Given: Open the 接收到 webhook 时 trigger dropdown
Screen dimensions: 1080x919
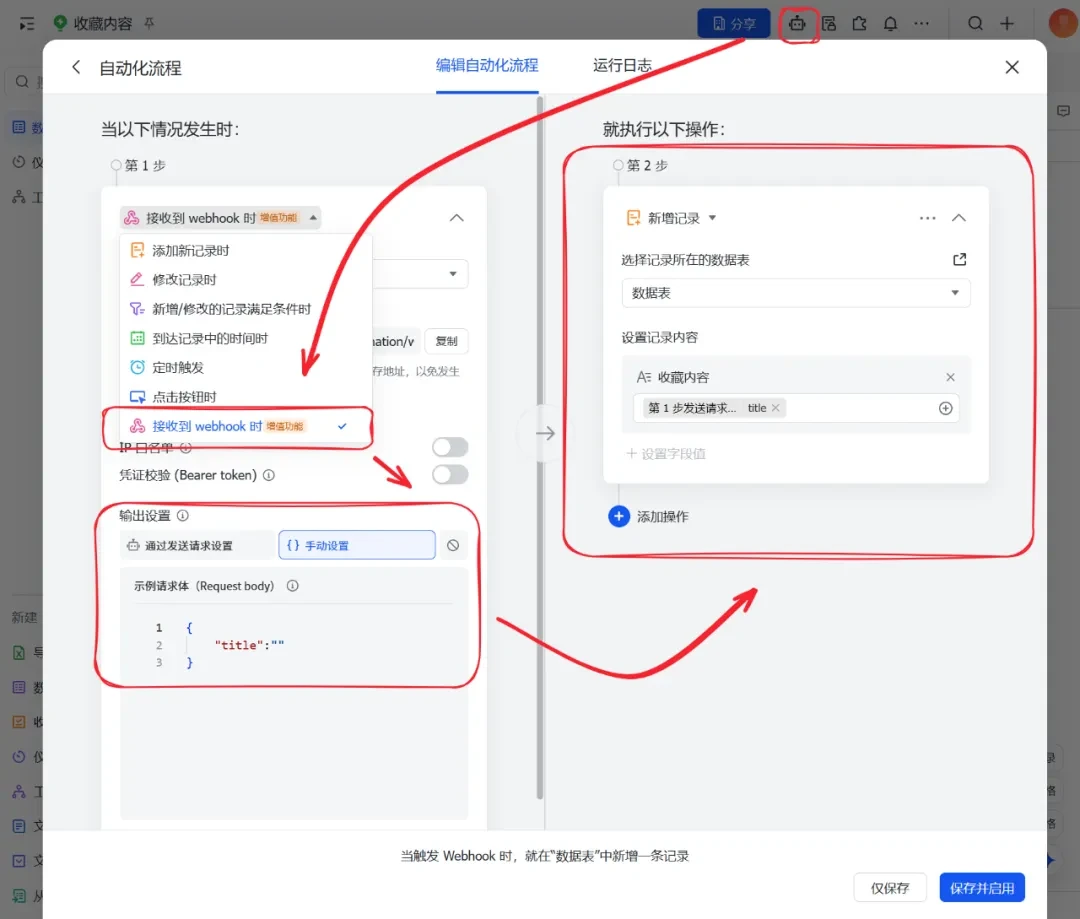Looking at the screenshot, I should coord(220,218).
